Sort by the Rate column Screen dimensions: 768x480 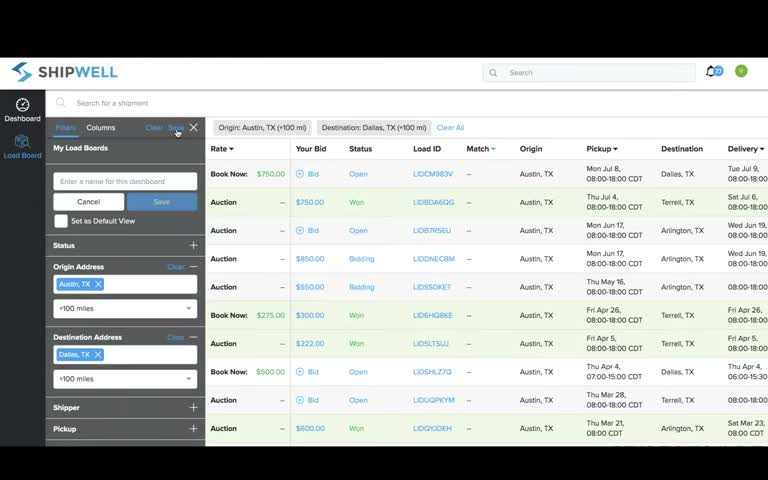point(222,149)
